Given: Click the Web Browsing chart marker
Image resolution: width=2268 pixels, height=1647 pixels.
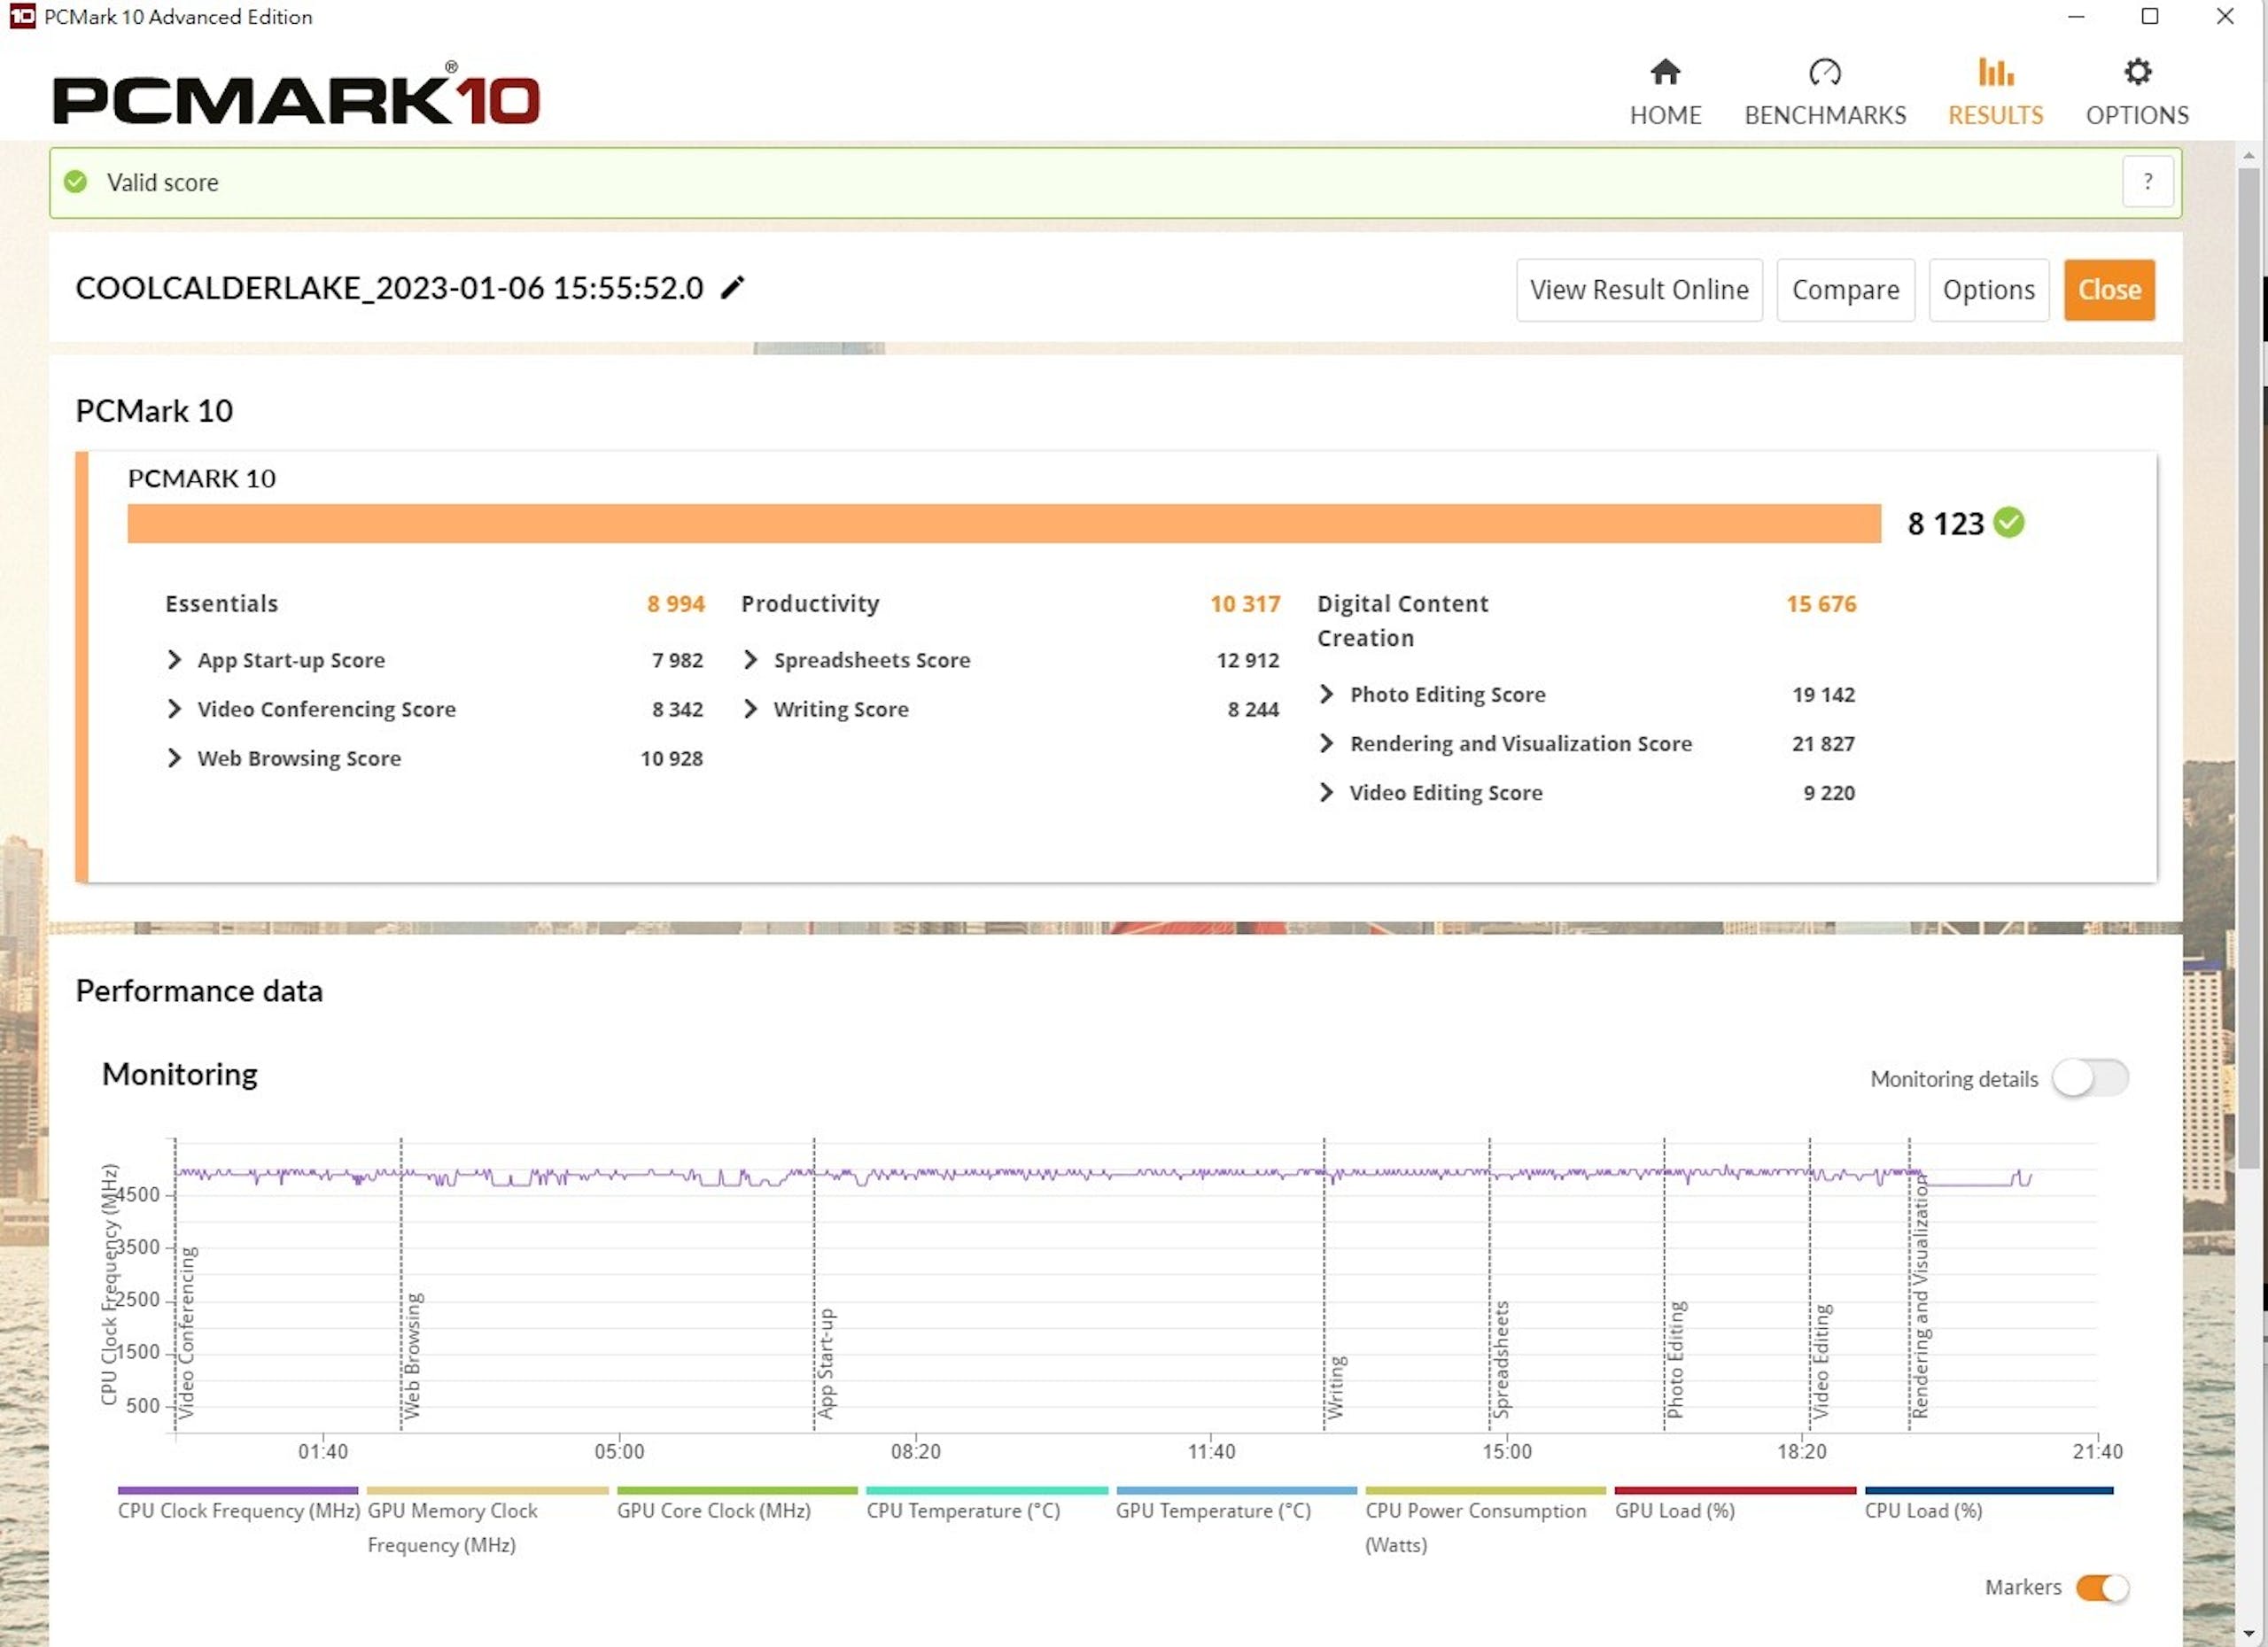Looking at the screenshot, I should pyautogui.click(x=412, y=1355).
